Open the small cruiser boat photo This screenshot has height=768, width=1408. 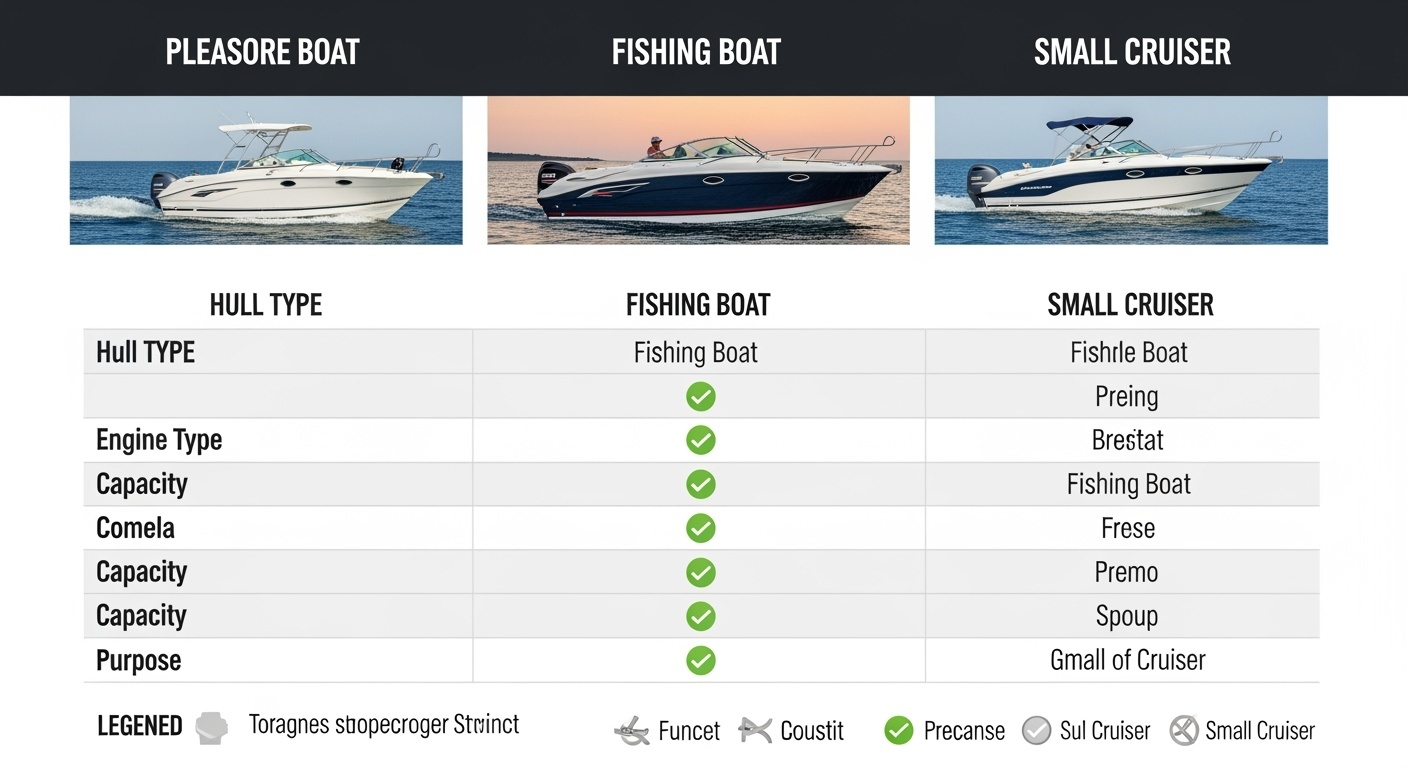pos(1131,170)
